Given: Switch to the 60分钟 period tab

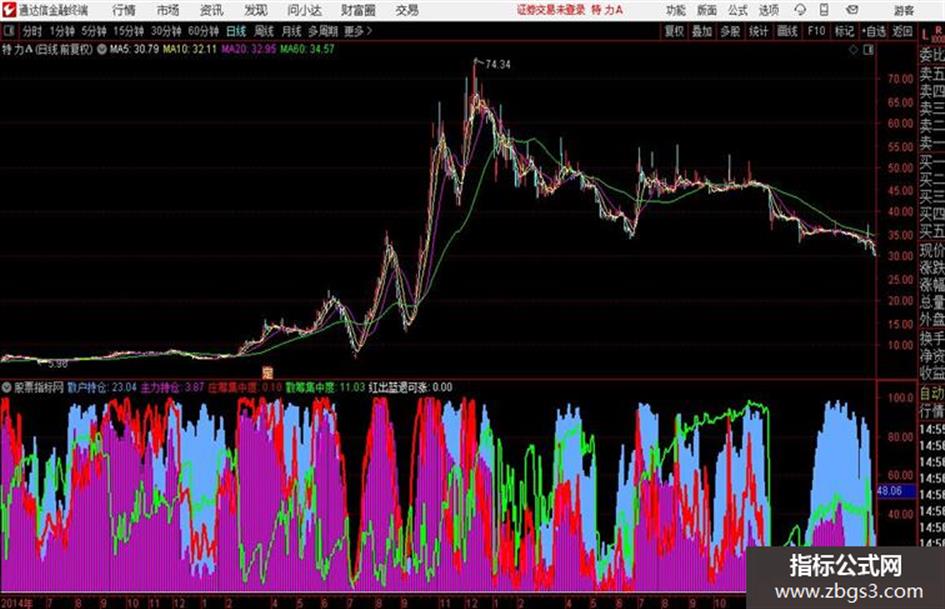Looking at the screenshot, I should point(203,31).
